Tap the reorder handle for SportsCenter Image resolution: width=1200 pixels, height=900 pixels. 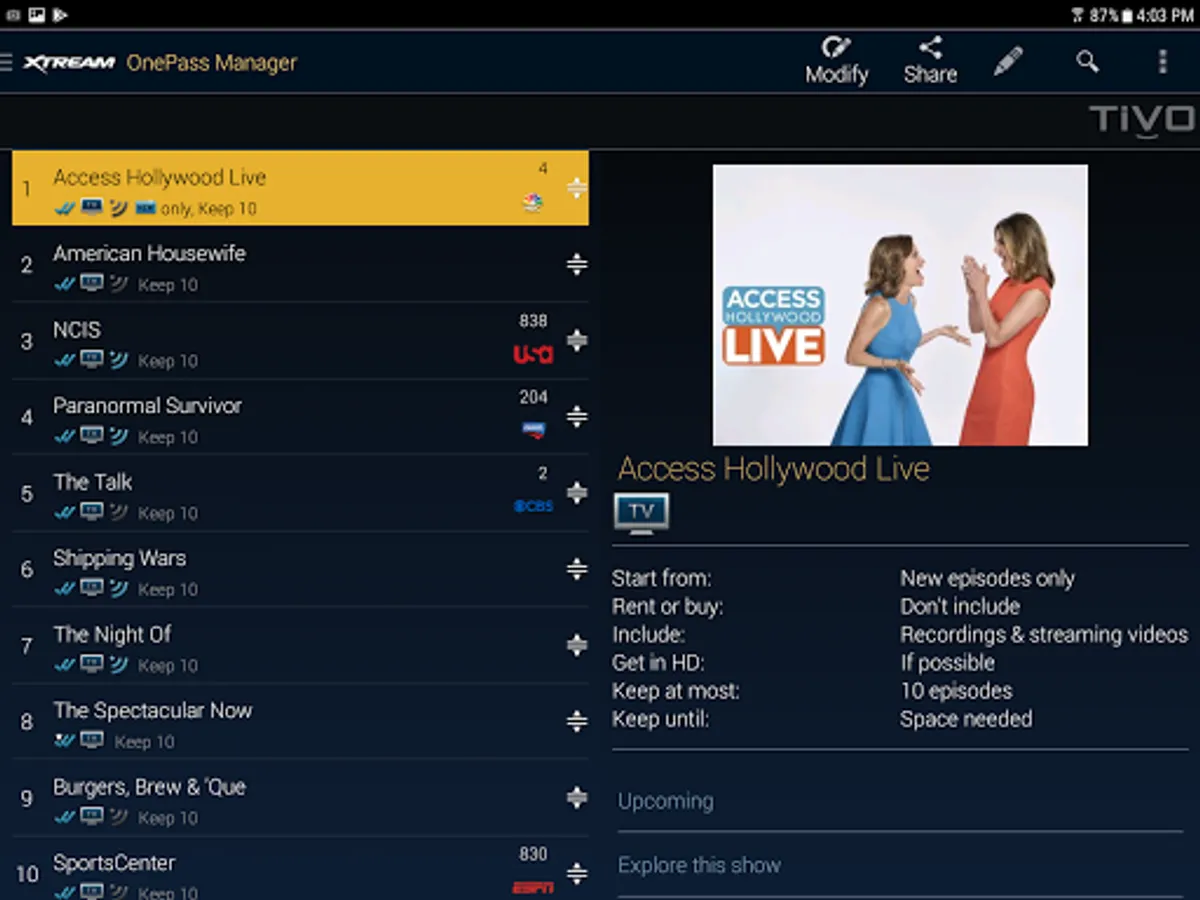click(576, 873)
